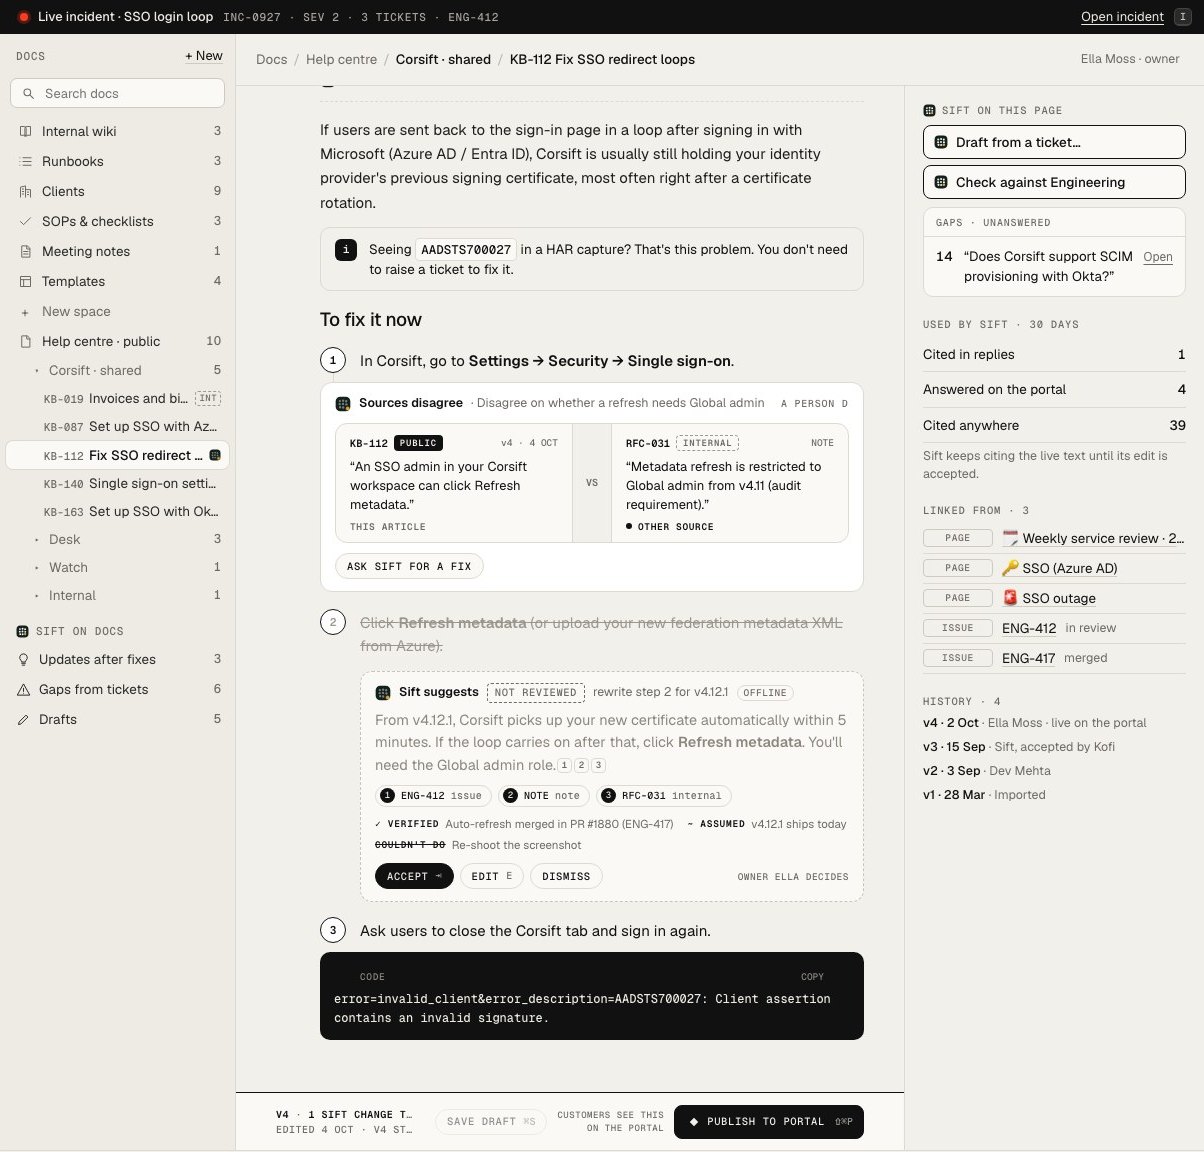Expand the Watch folder in sidebar
Viewport: 1204px width, 1152px height.
click(x=37, y=567)
